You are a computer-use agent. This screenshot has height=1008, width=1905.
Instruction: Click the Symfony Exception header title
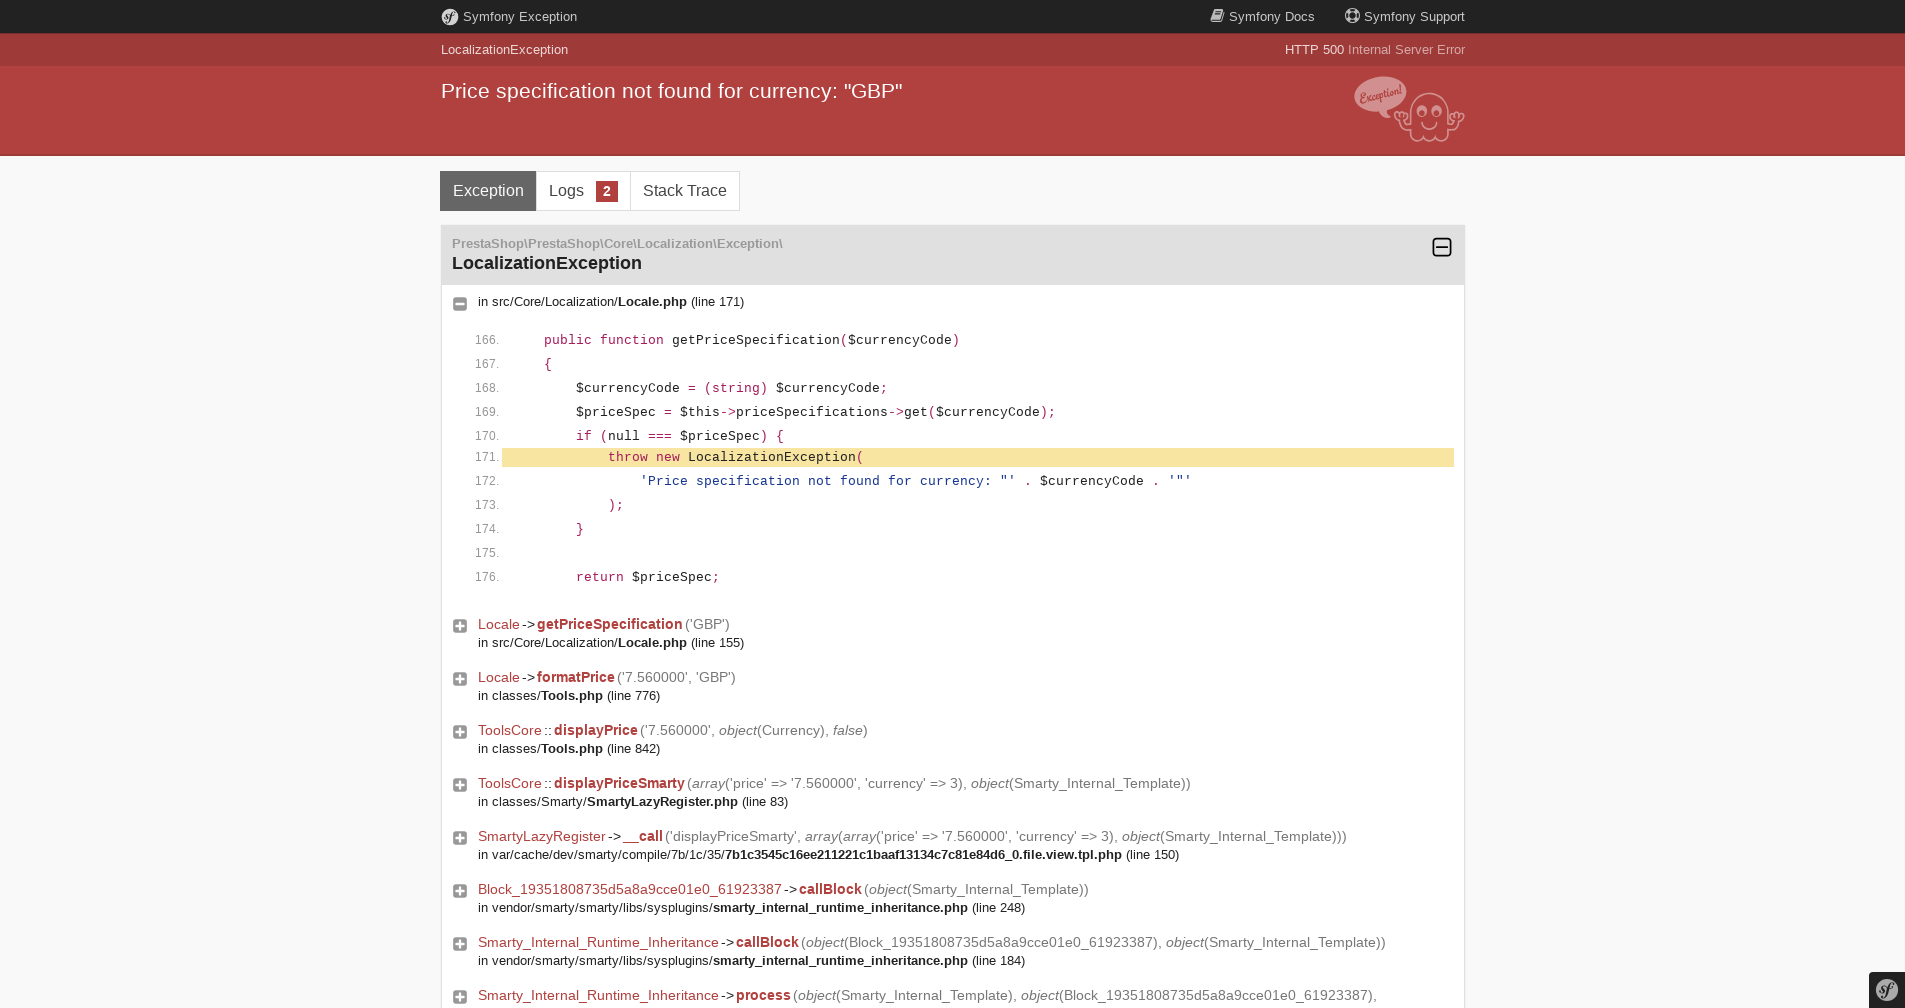520,17
